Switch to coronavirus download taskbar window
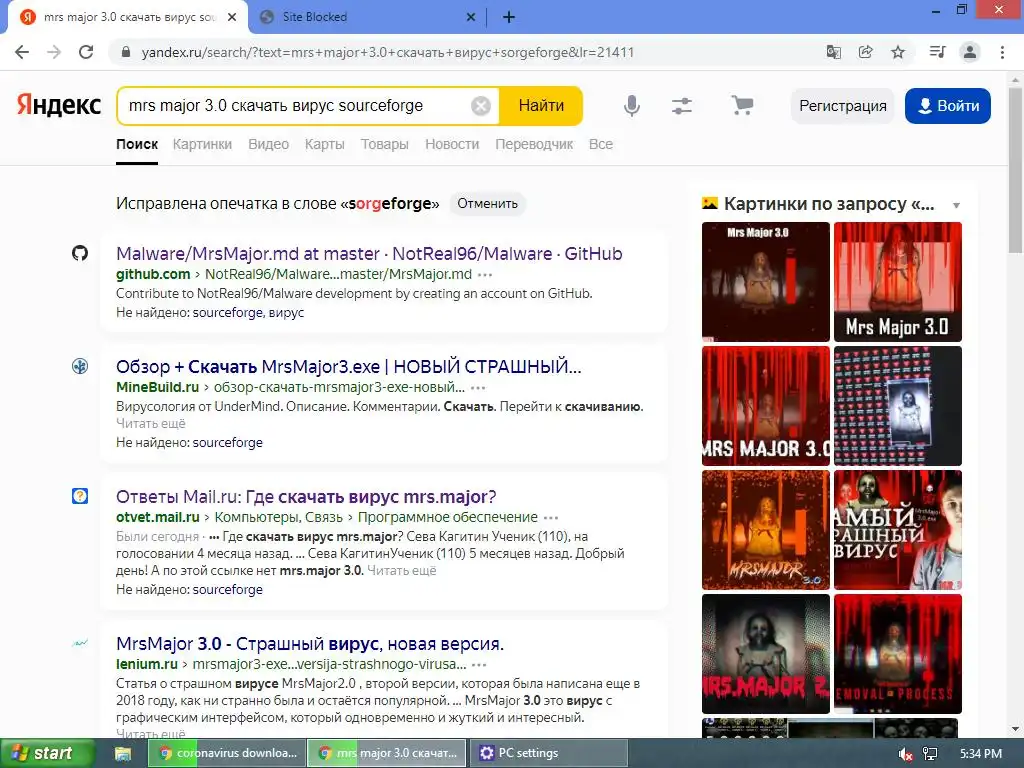Image resolution: width=1024 pixels, height=768 pixels. pos(227,754)
